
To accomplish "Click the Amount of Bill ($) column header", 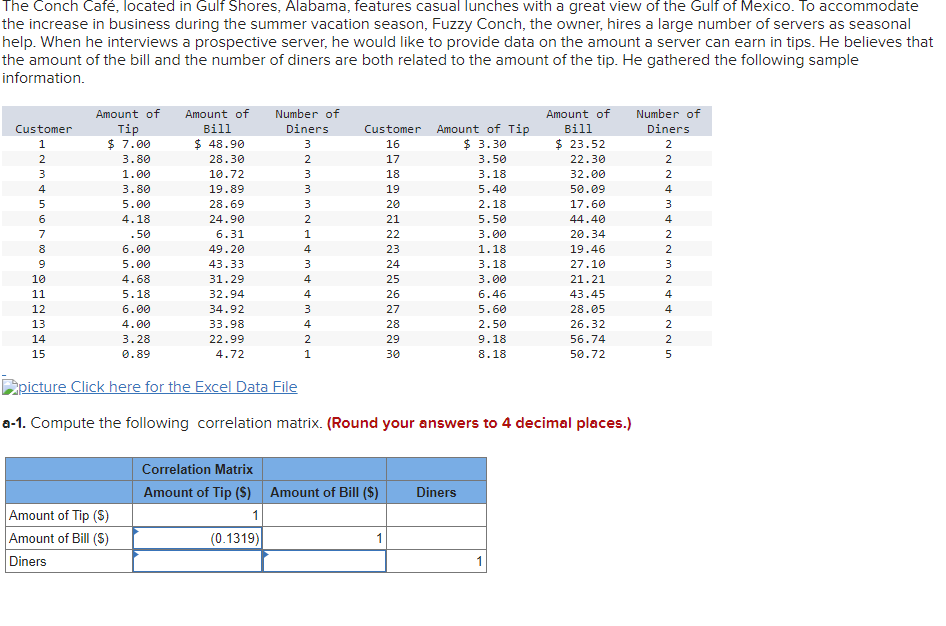I will [323, 492].
